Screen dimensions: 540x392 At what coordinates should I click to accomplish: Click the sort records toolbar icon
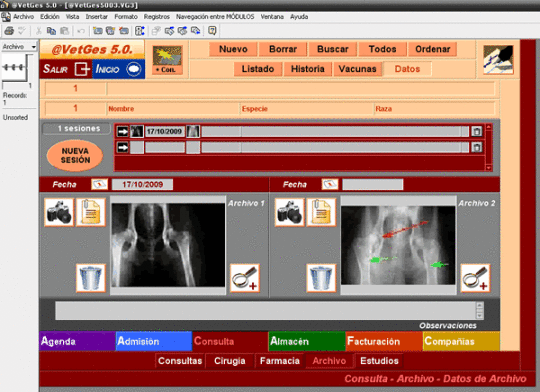pos(140,31)
